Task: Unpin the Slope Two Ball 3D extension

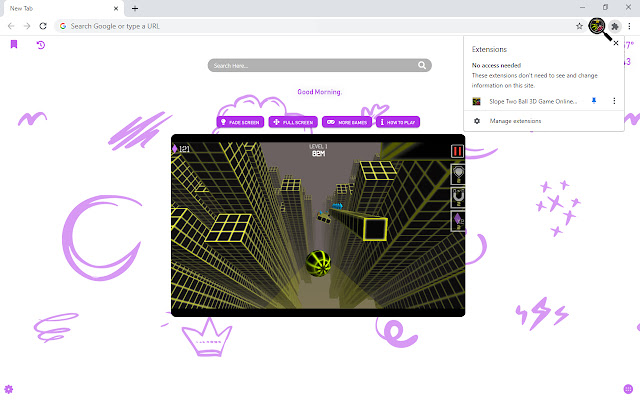Action: (594, 101)
